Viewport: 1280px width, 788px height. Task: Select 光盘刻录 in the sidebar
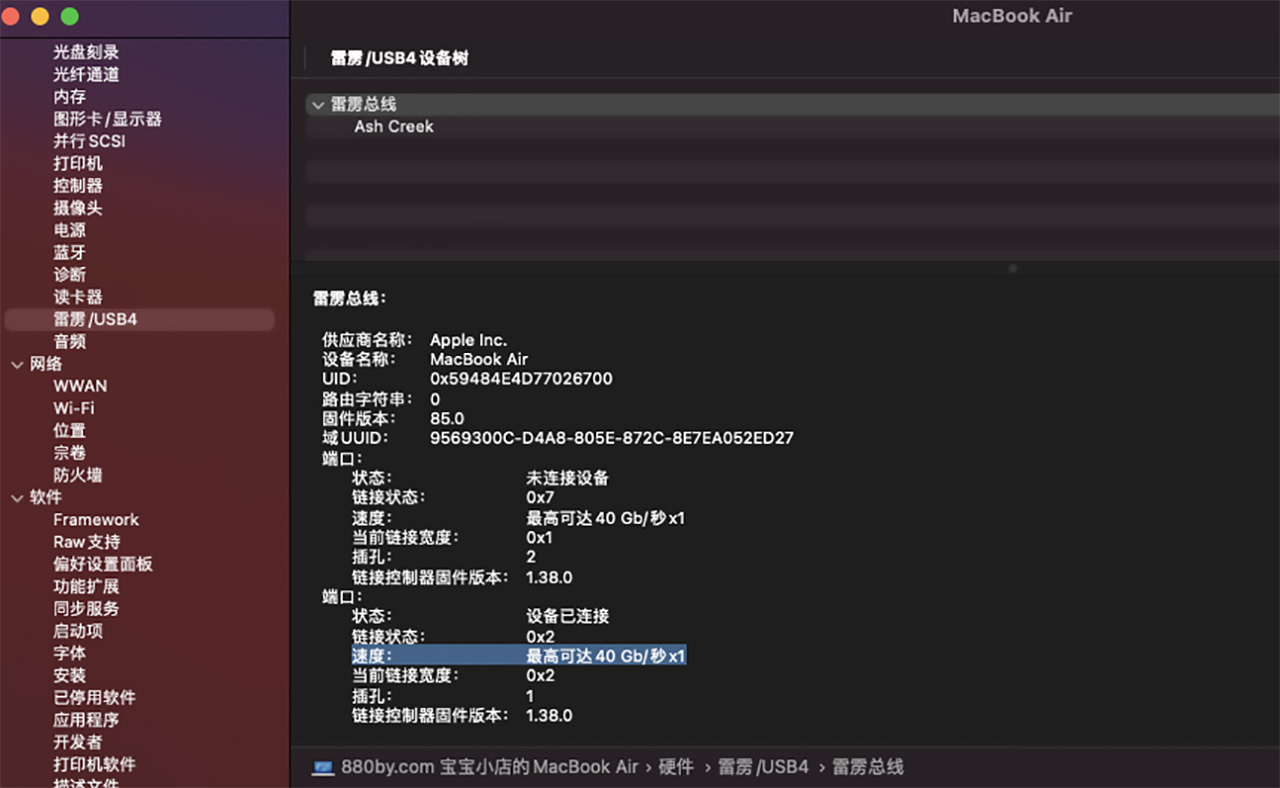[x=86, y=52]
